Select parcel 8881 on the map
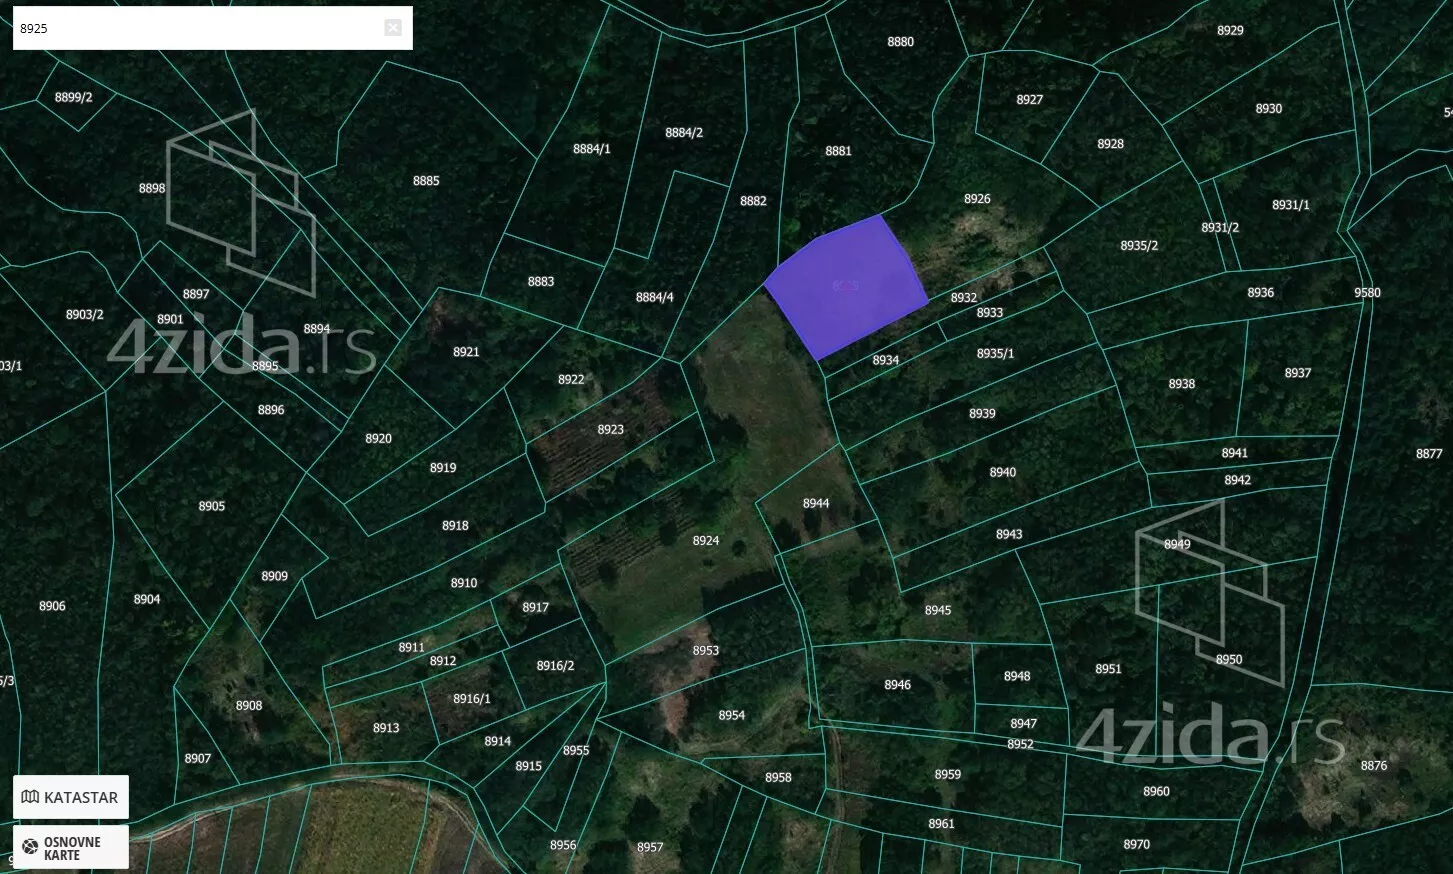 (838, 151)
